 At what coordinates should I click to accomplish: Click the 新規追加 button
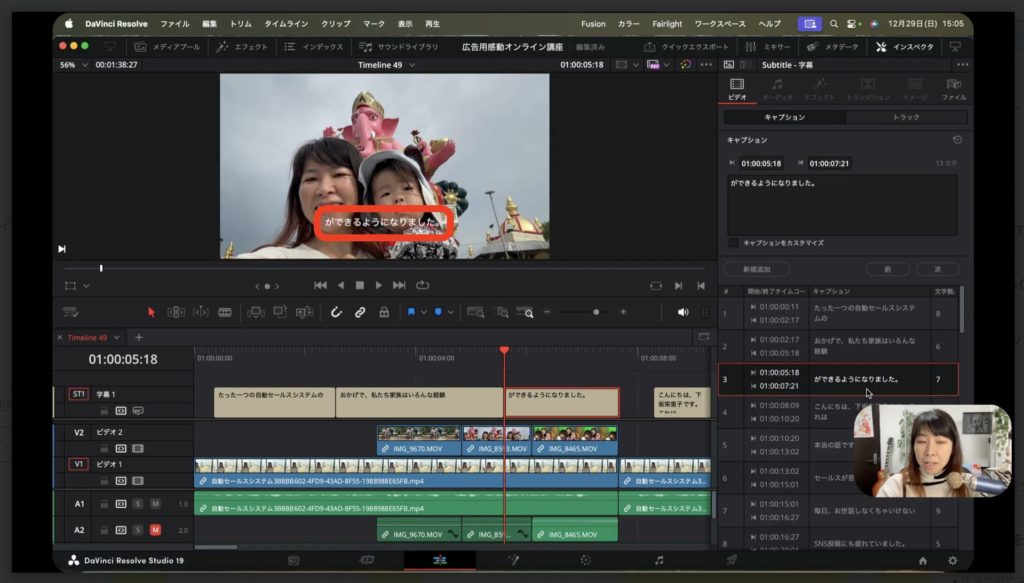pos(757,269)
